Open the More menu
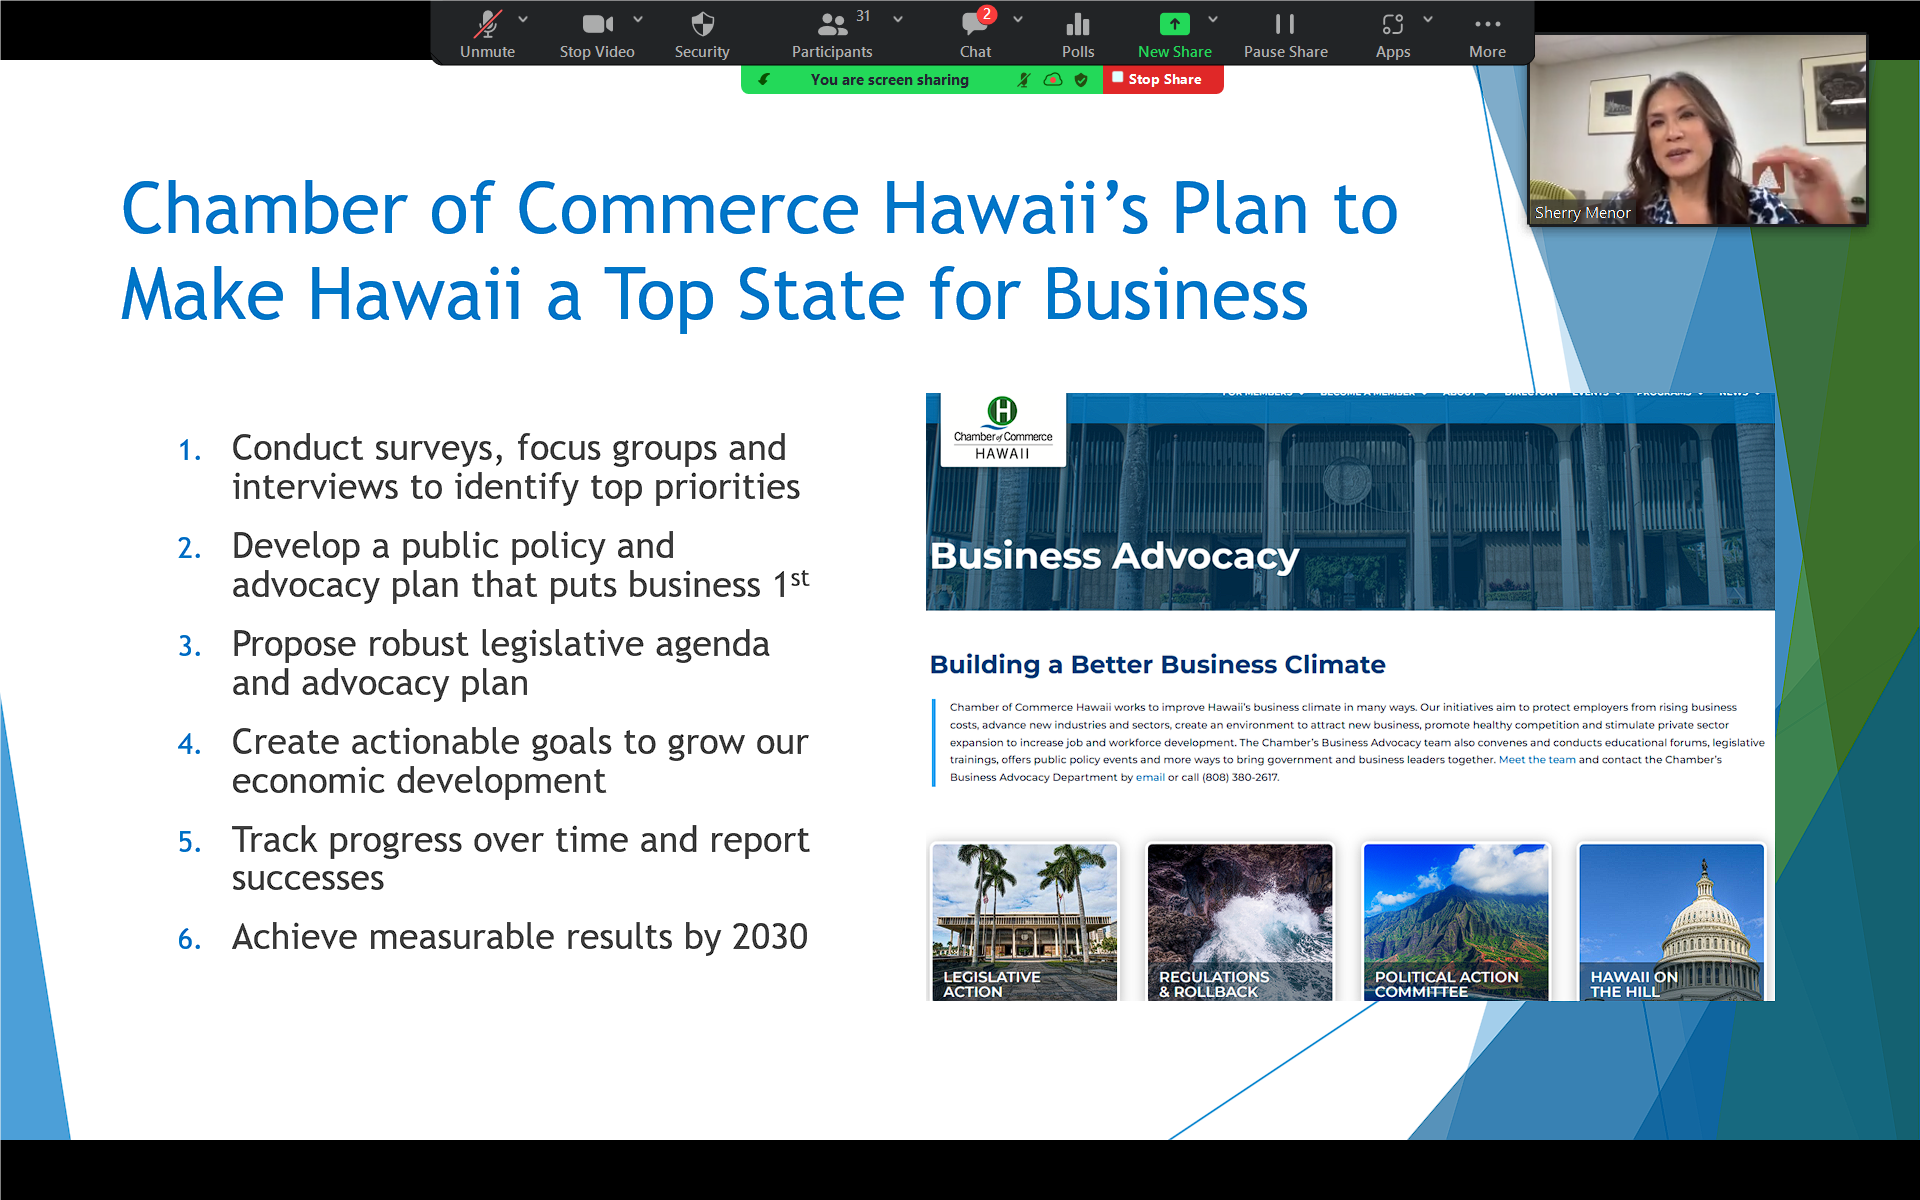1920x1200 pixels. [x=1487, y=33]
